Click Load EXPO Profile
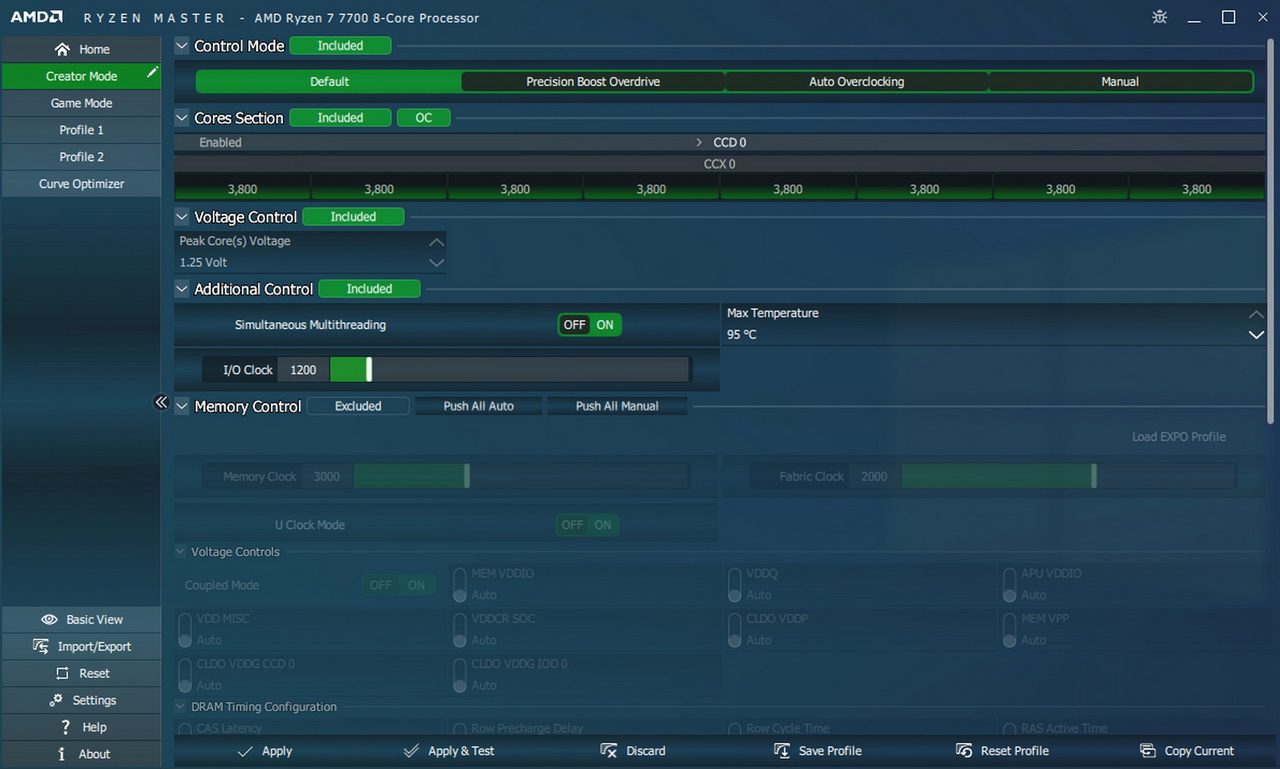This screenshot has width=1280, height=769. [1178, 437]
